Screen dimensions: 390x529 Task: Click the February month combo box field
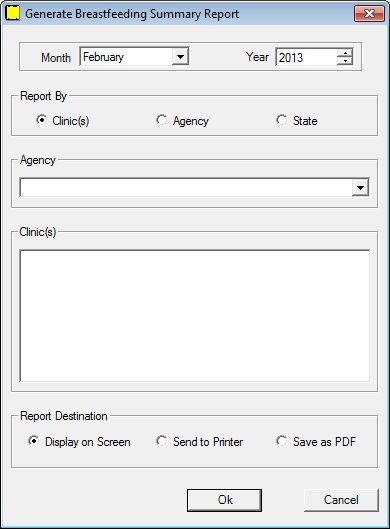(134, 56)
